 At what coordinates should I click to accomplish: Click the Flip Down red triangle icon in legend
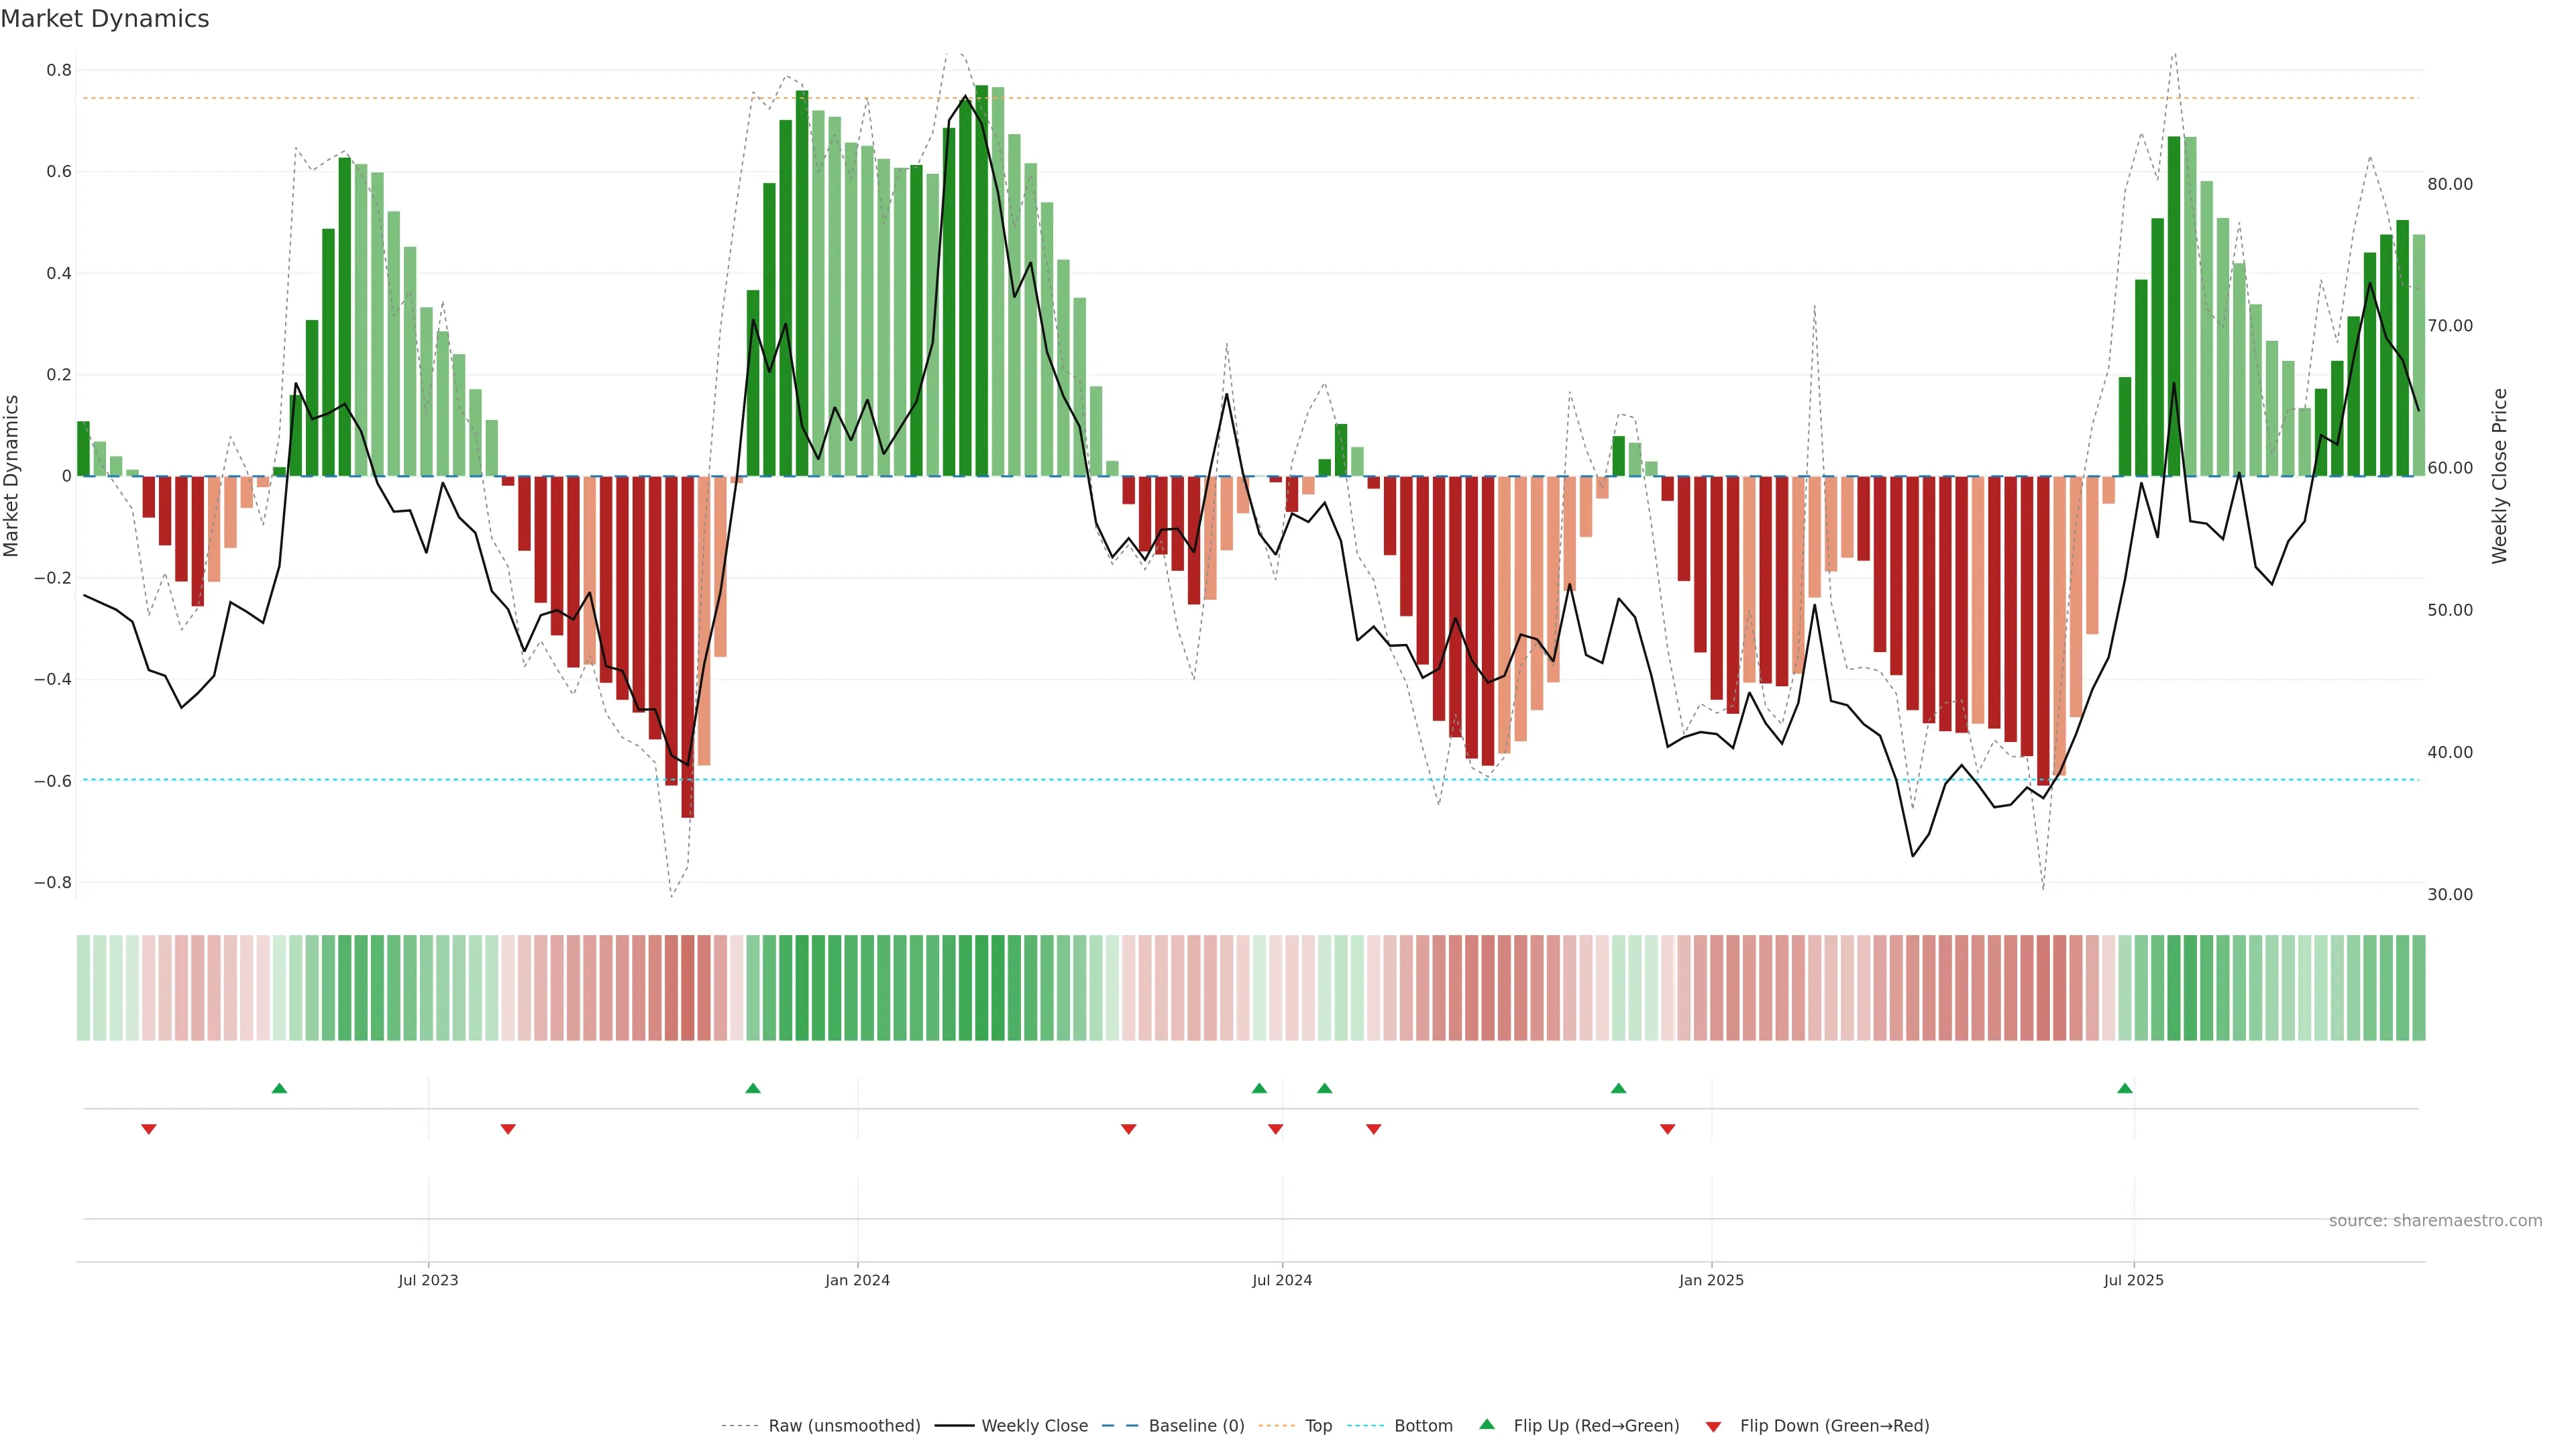1713,1426
